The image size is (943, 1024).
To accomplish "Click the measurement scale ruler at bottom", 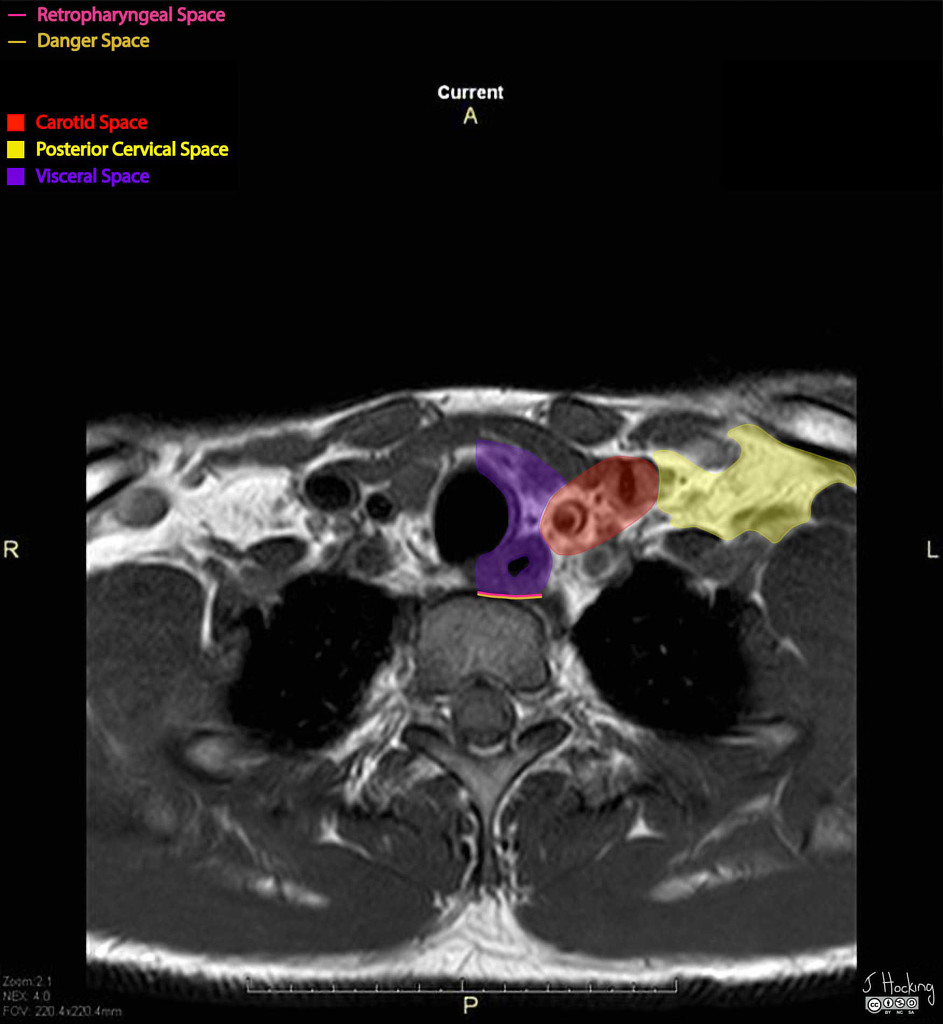I will pos(462,990).
